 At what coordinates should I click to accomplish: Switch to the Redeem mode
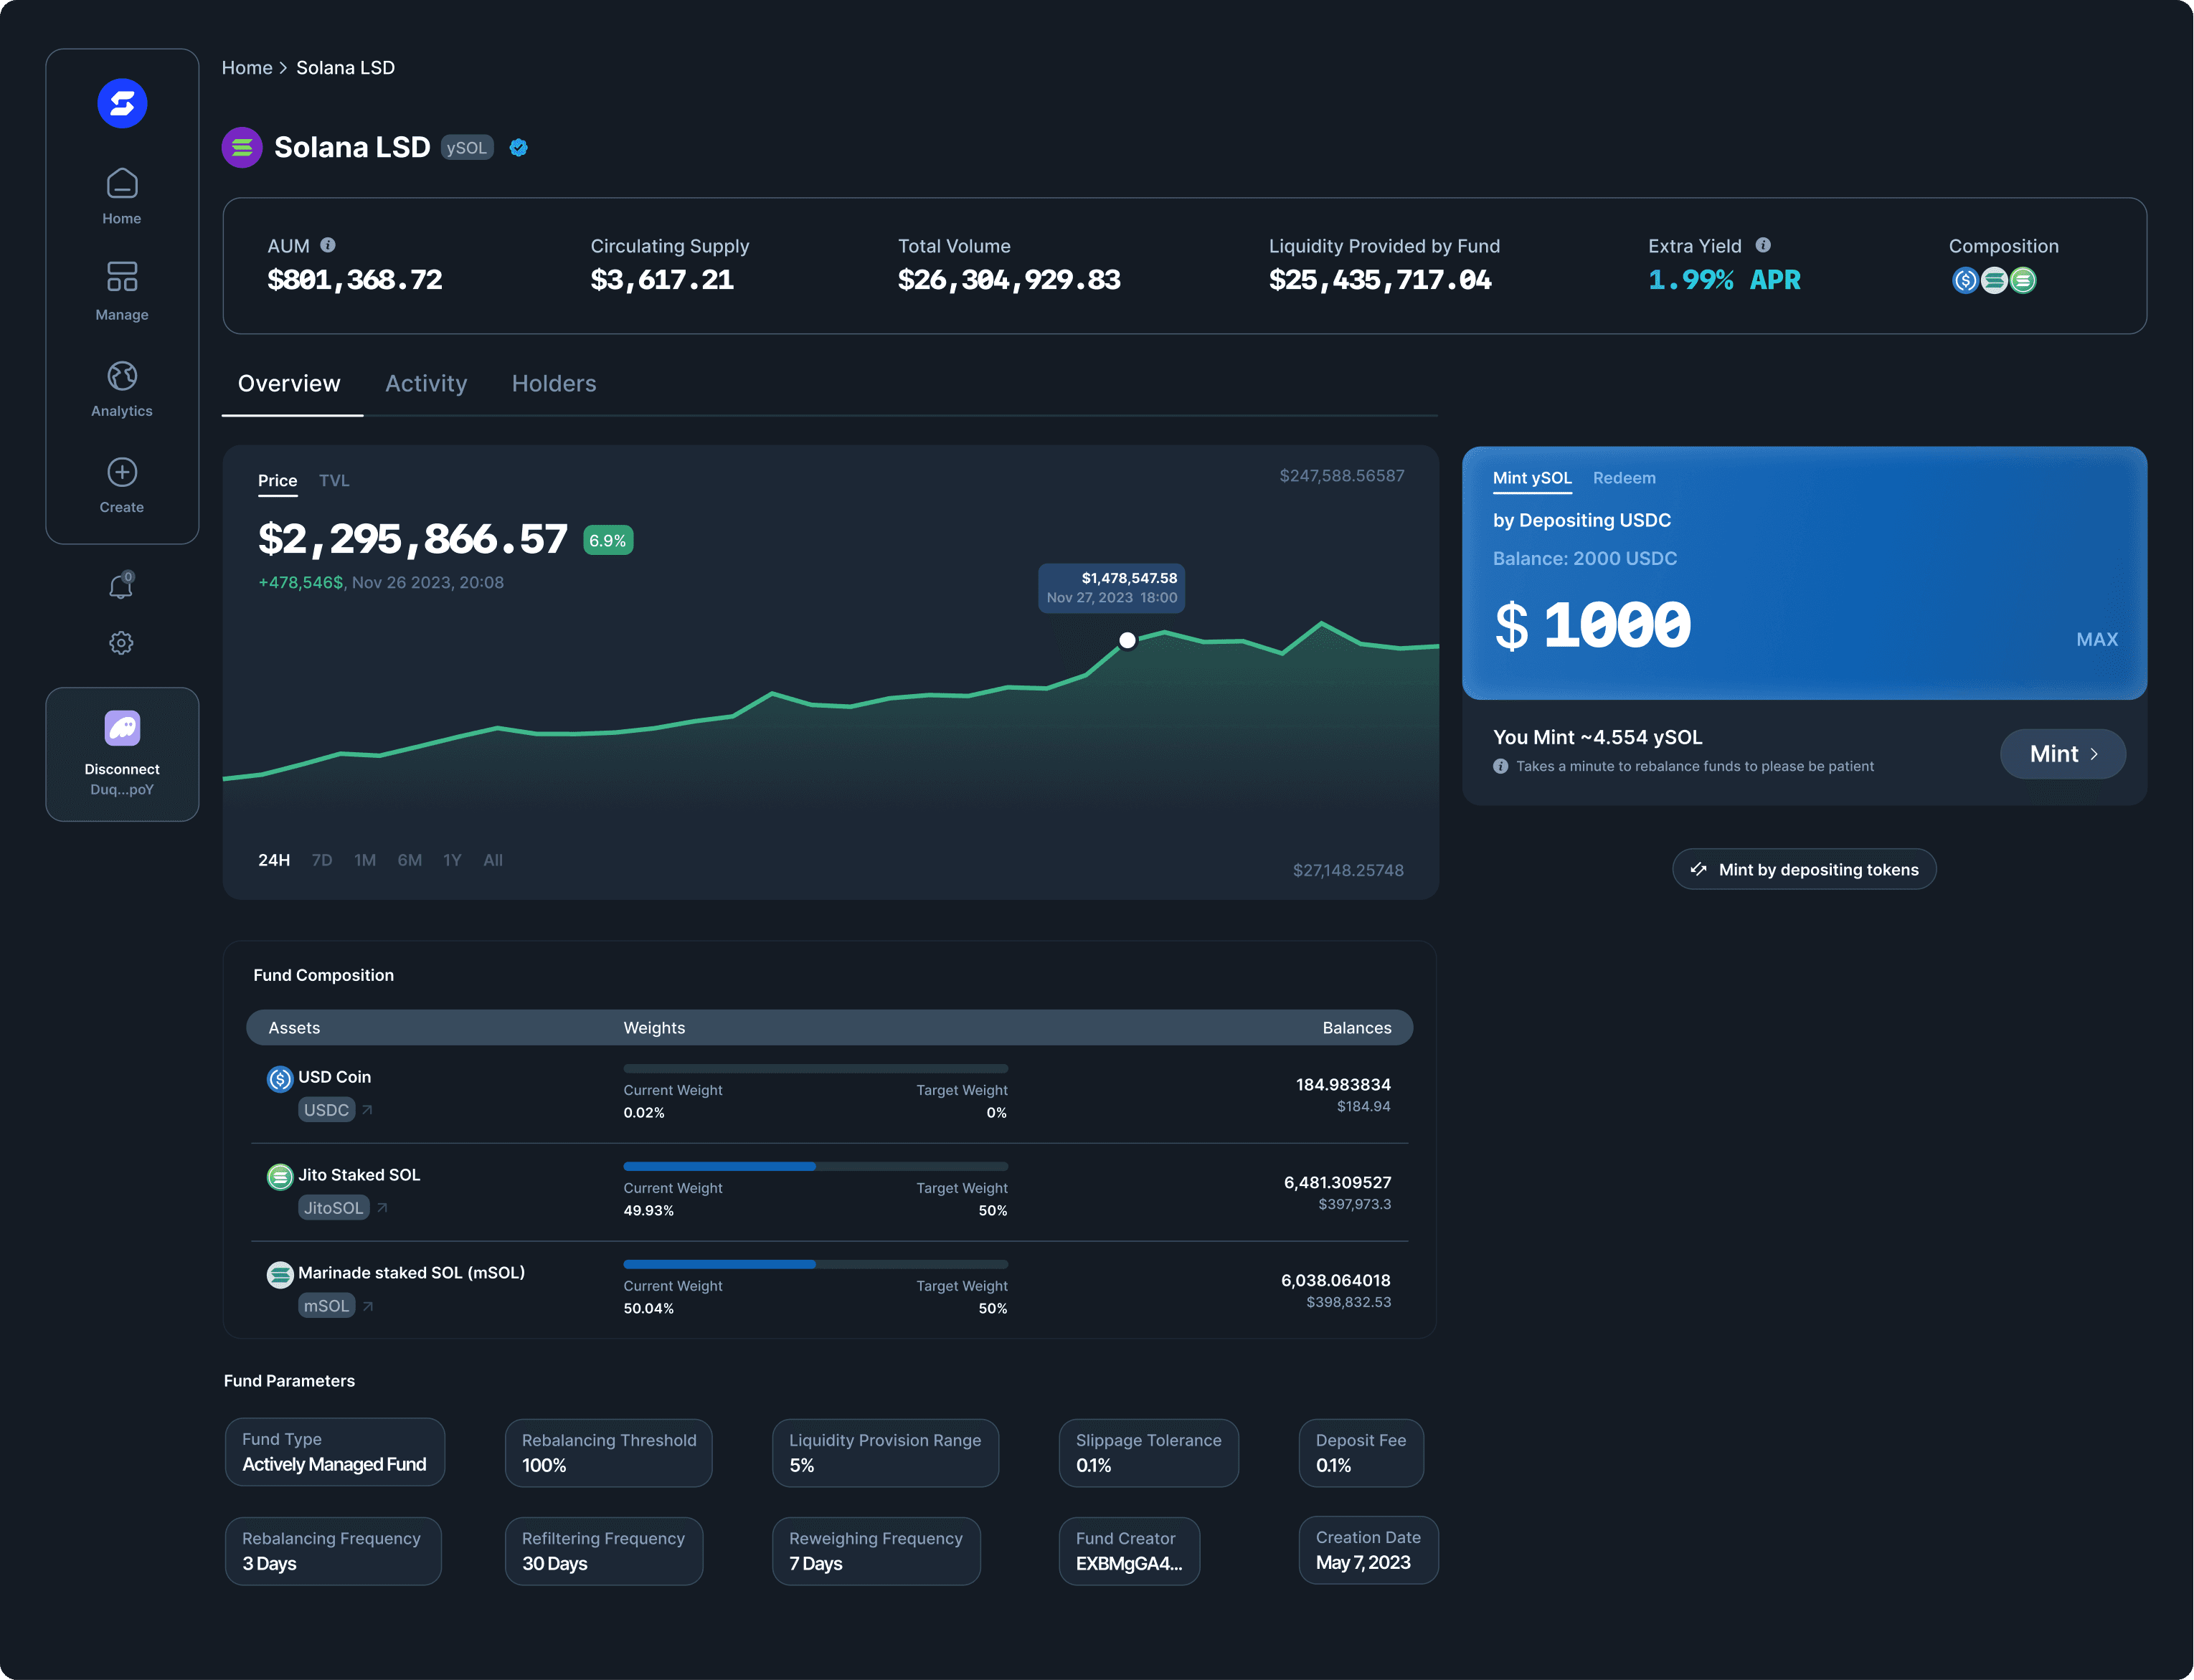(1623, 478)
